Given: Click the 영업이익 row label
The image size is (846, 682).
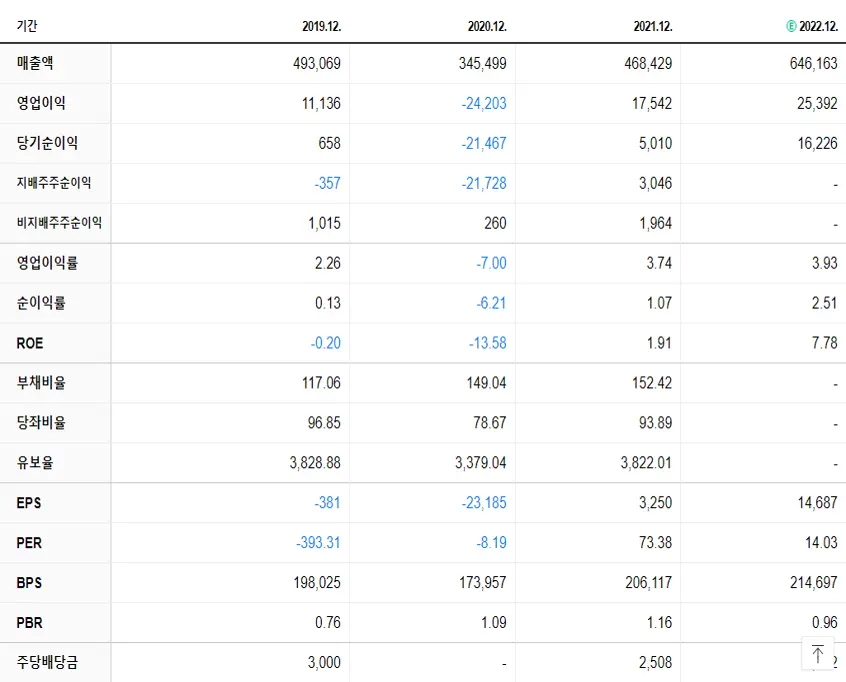Looking at the screenshot, I should pos(41,103).
